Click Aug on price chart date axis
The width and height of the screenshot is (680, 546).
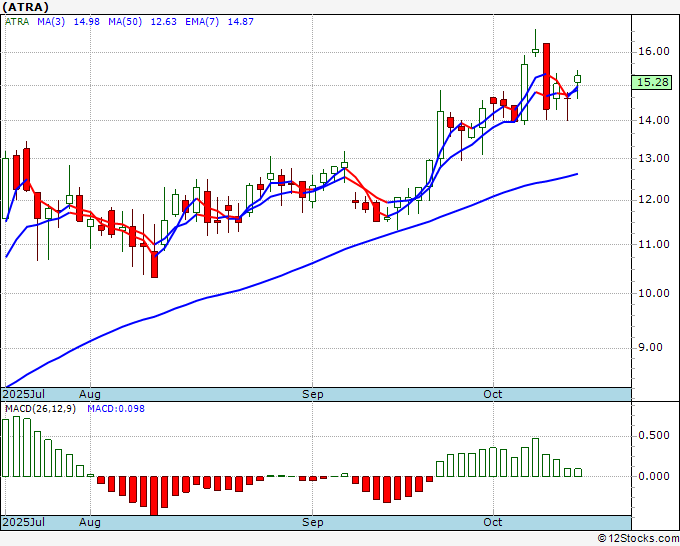point(90,394)
